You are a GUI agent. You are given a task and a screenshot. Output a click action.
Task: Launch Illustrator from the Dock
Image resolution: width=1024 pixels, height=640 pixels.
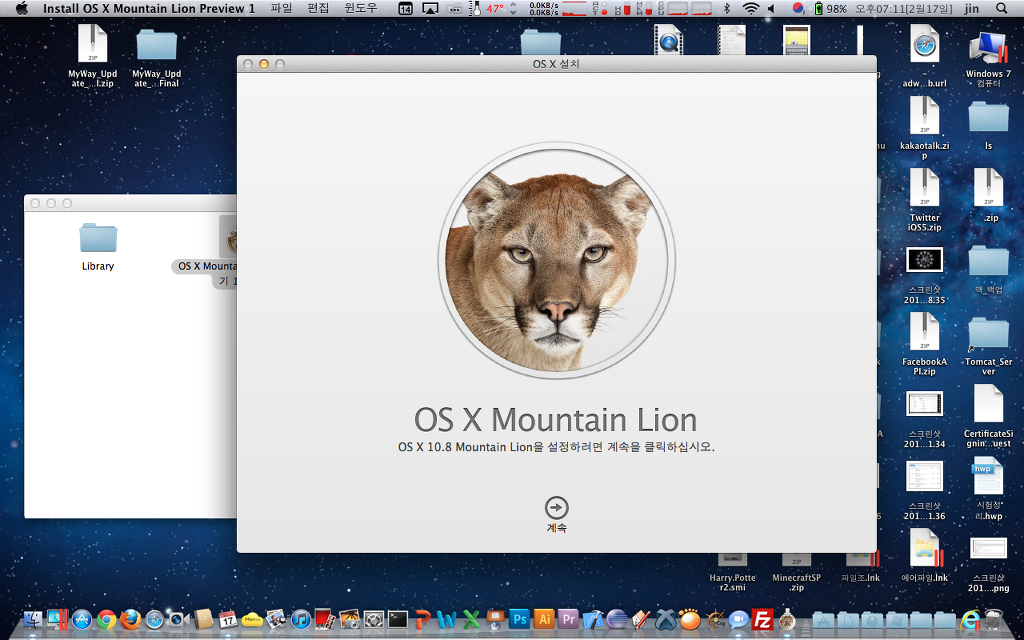544,619
